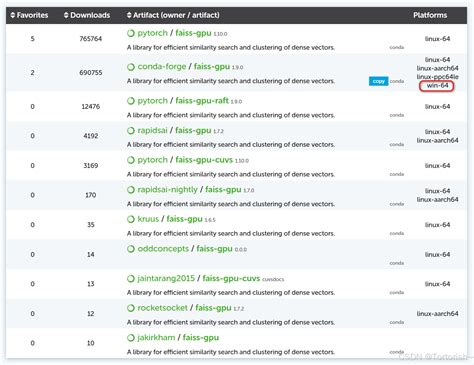Image resolution: width=474 pixels, height=365 pixels.
Task: Open the kruus owner link
Action: click(148, 219)
